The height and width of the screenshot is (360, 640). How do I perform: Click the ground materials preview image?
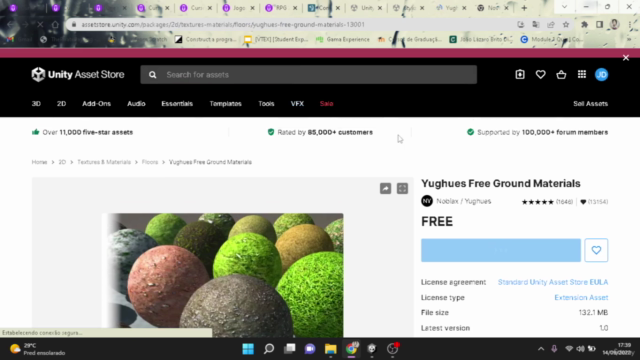223,275
